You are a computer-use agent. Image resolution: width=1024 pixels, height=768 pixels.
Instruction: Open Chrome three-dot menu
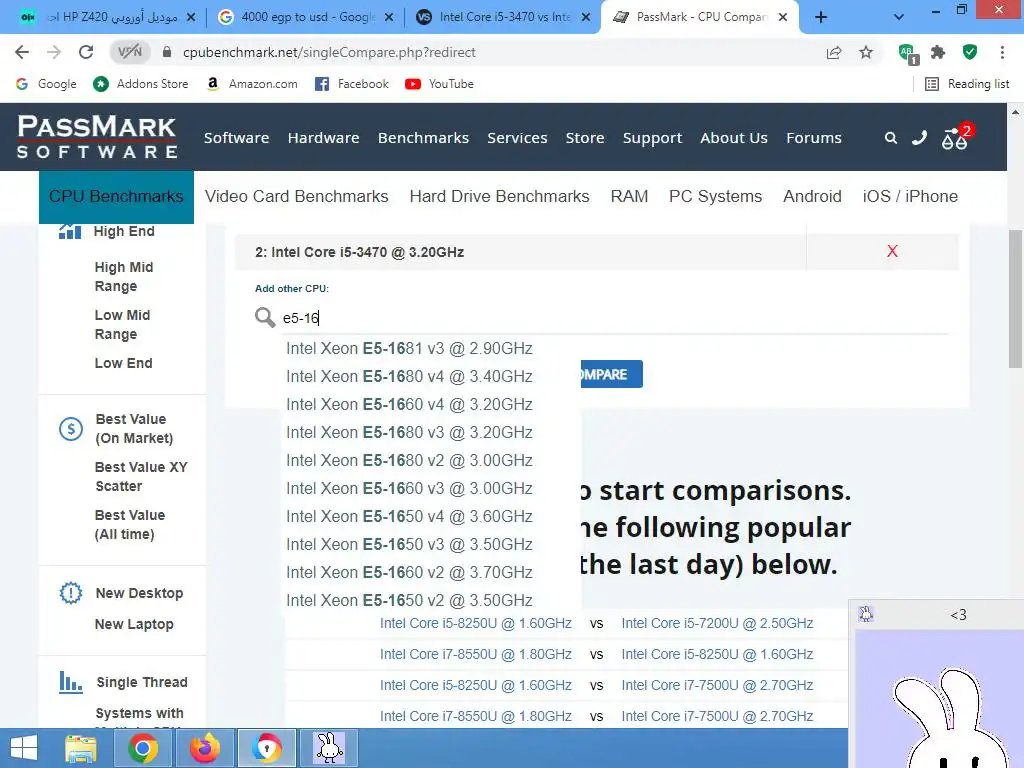pyautogui.click(x=1002, y=52)
